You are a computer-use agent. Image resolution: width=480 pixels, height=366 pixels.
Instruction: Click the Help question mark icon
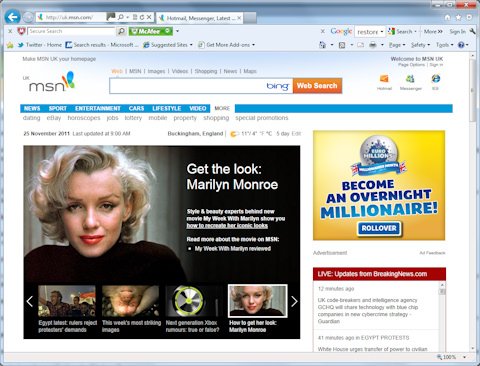tap(461, 45)
